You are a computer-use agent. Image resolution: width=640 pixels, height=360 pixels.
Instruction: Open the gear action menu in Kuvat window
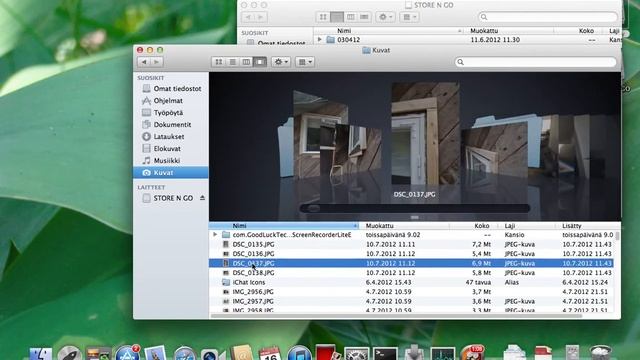pyautogui.click(x=281, y=62)
